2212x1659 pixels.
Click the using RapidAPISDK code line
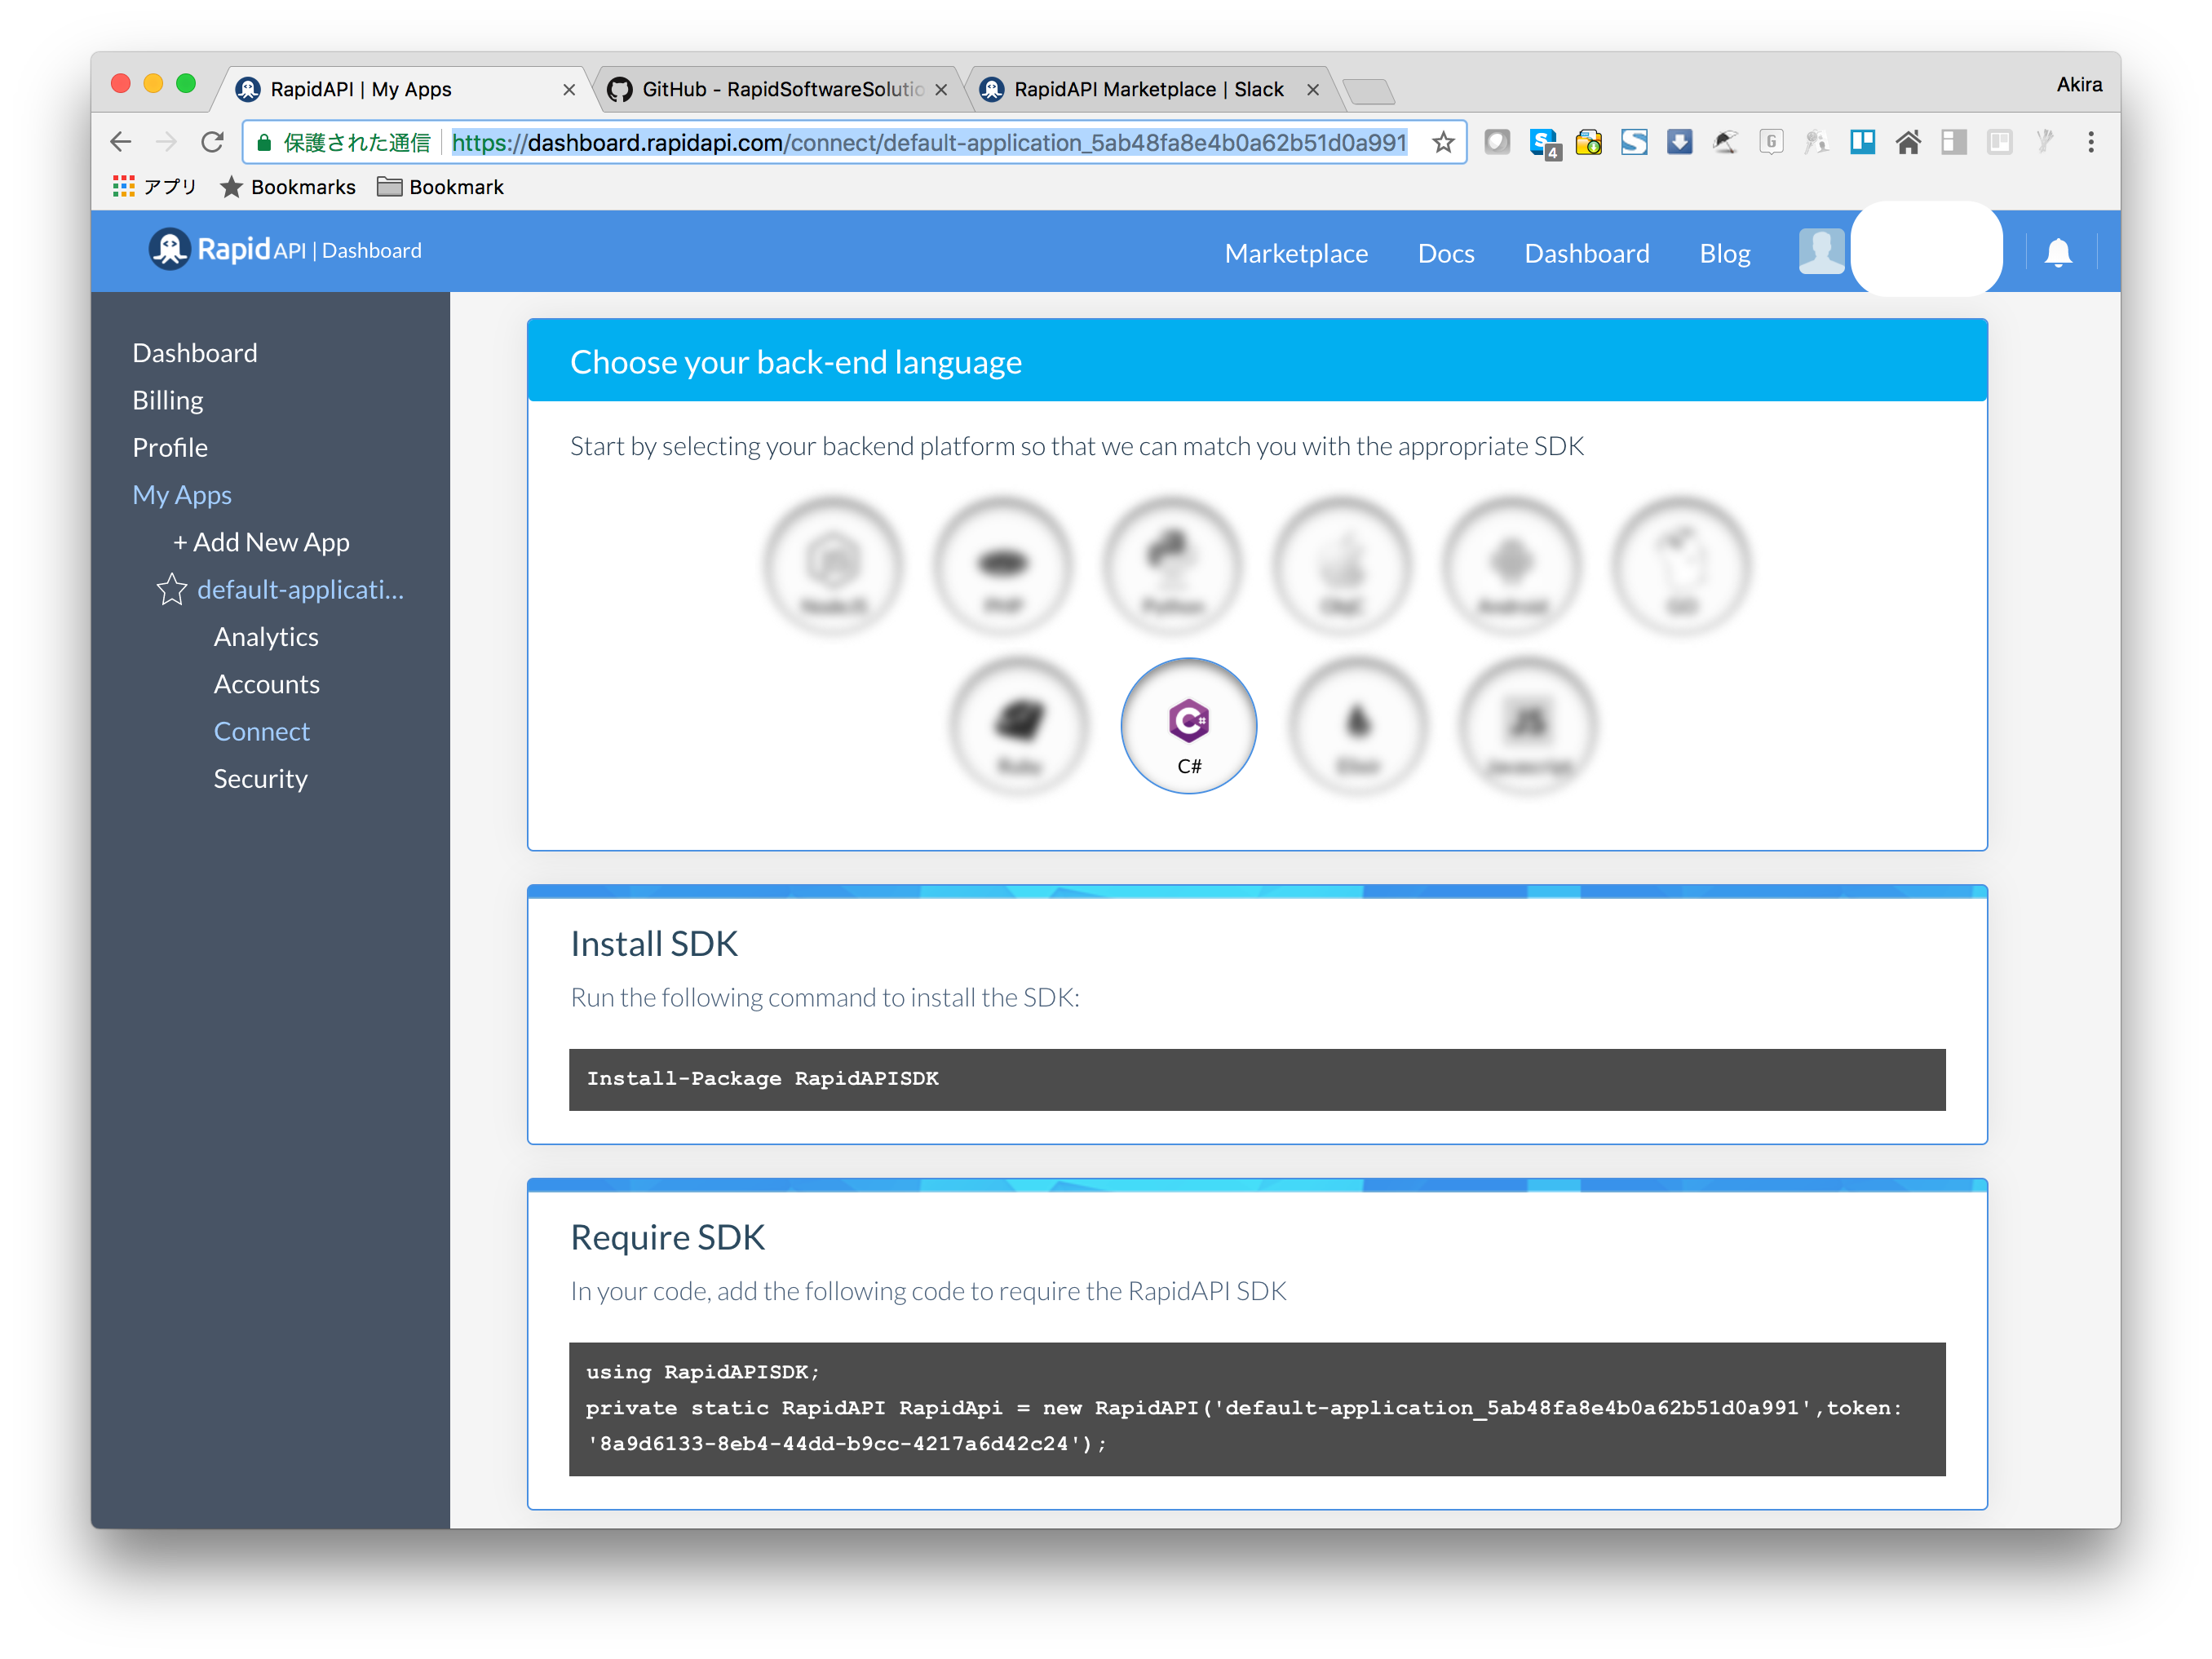pyautogui.click(x=702, y=1372)
